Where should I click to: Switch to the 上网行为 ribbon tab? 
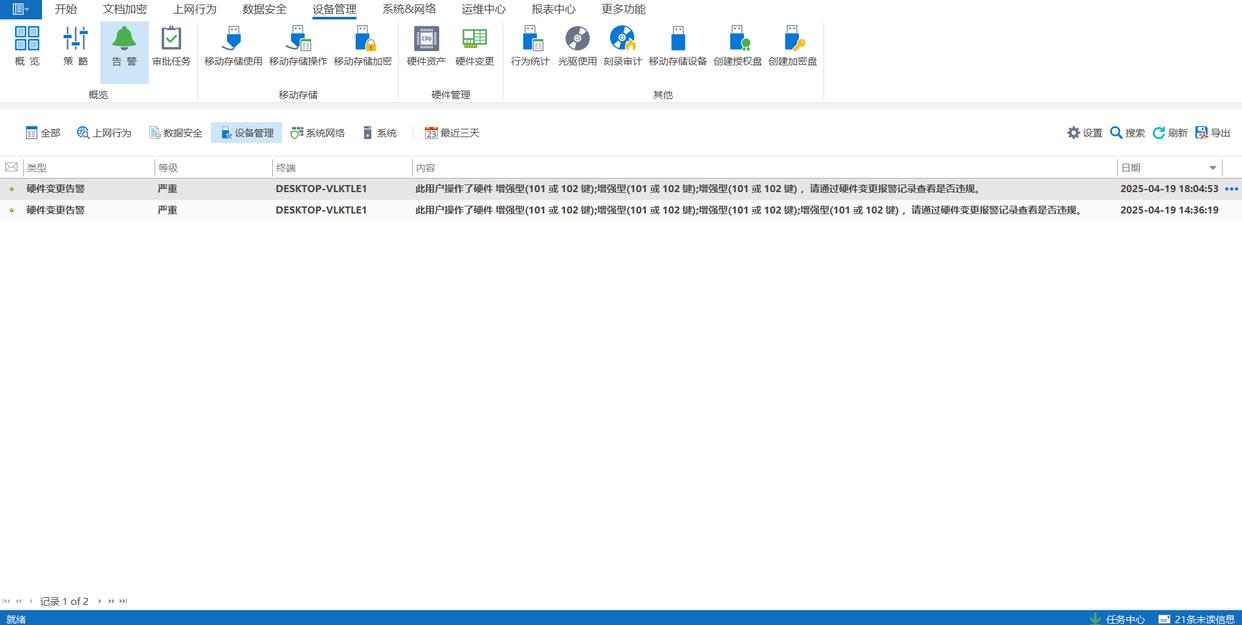pyautogui.click(x=194, y=9)
